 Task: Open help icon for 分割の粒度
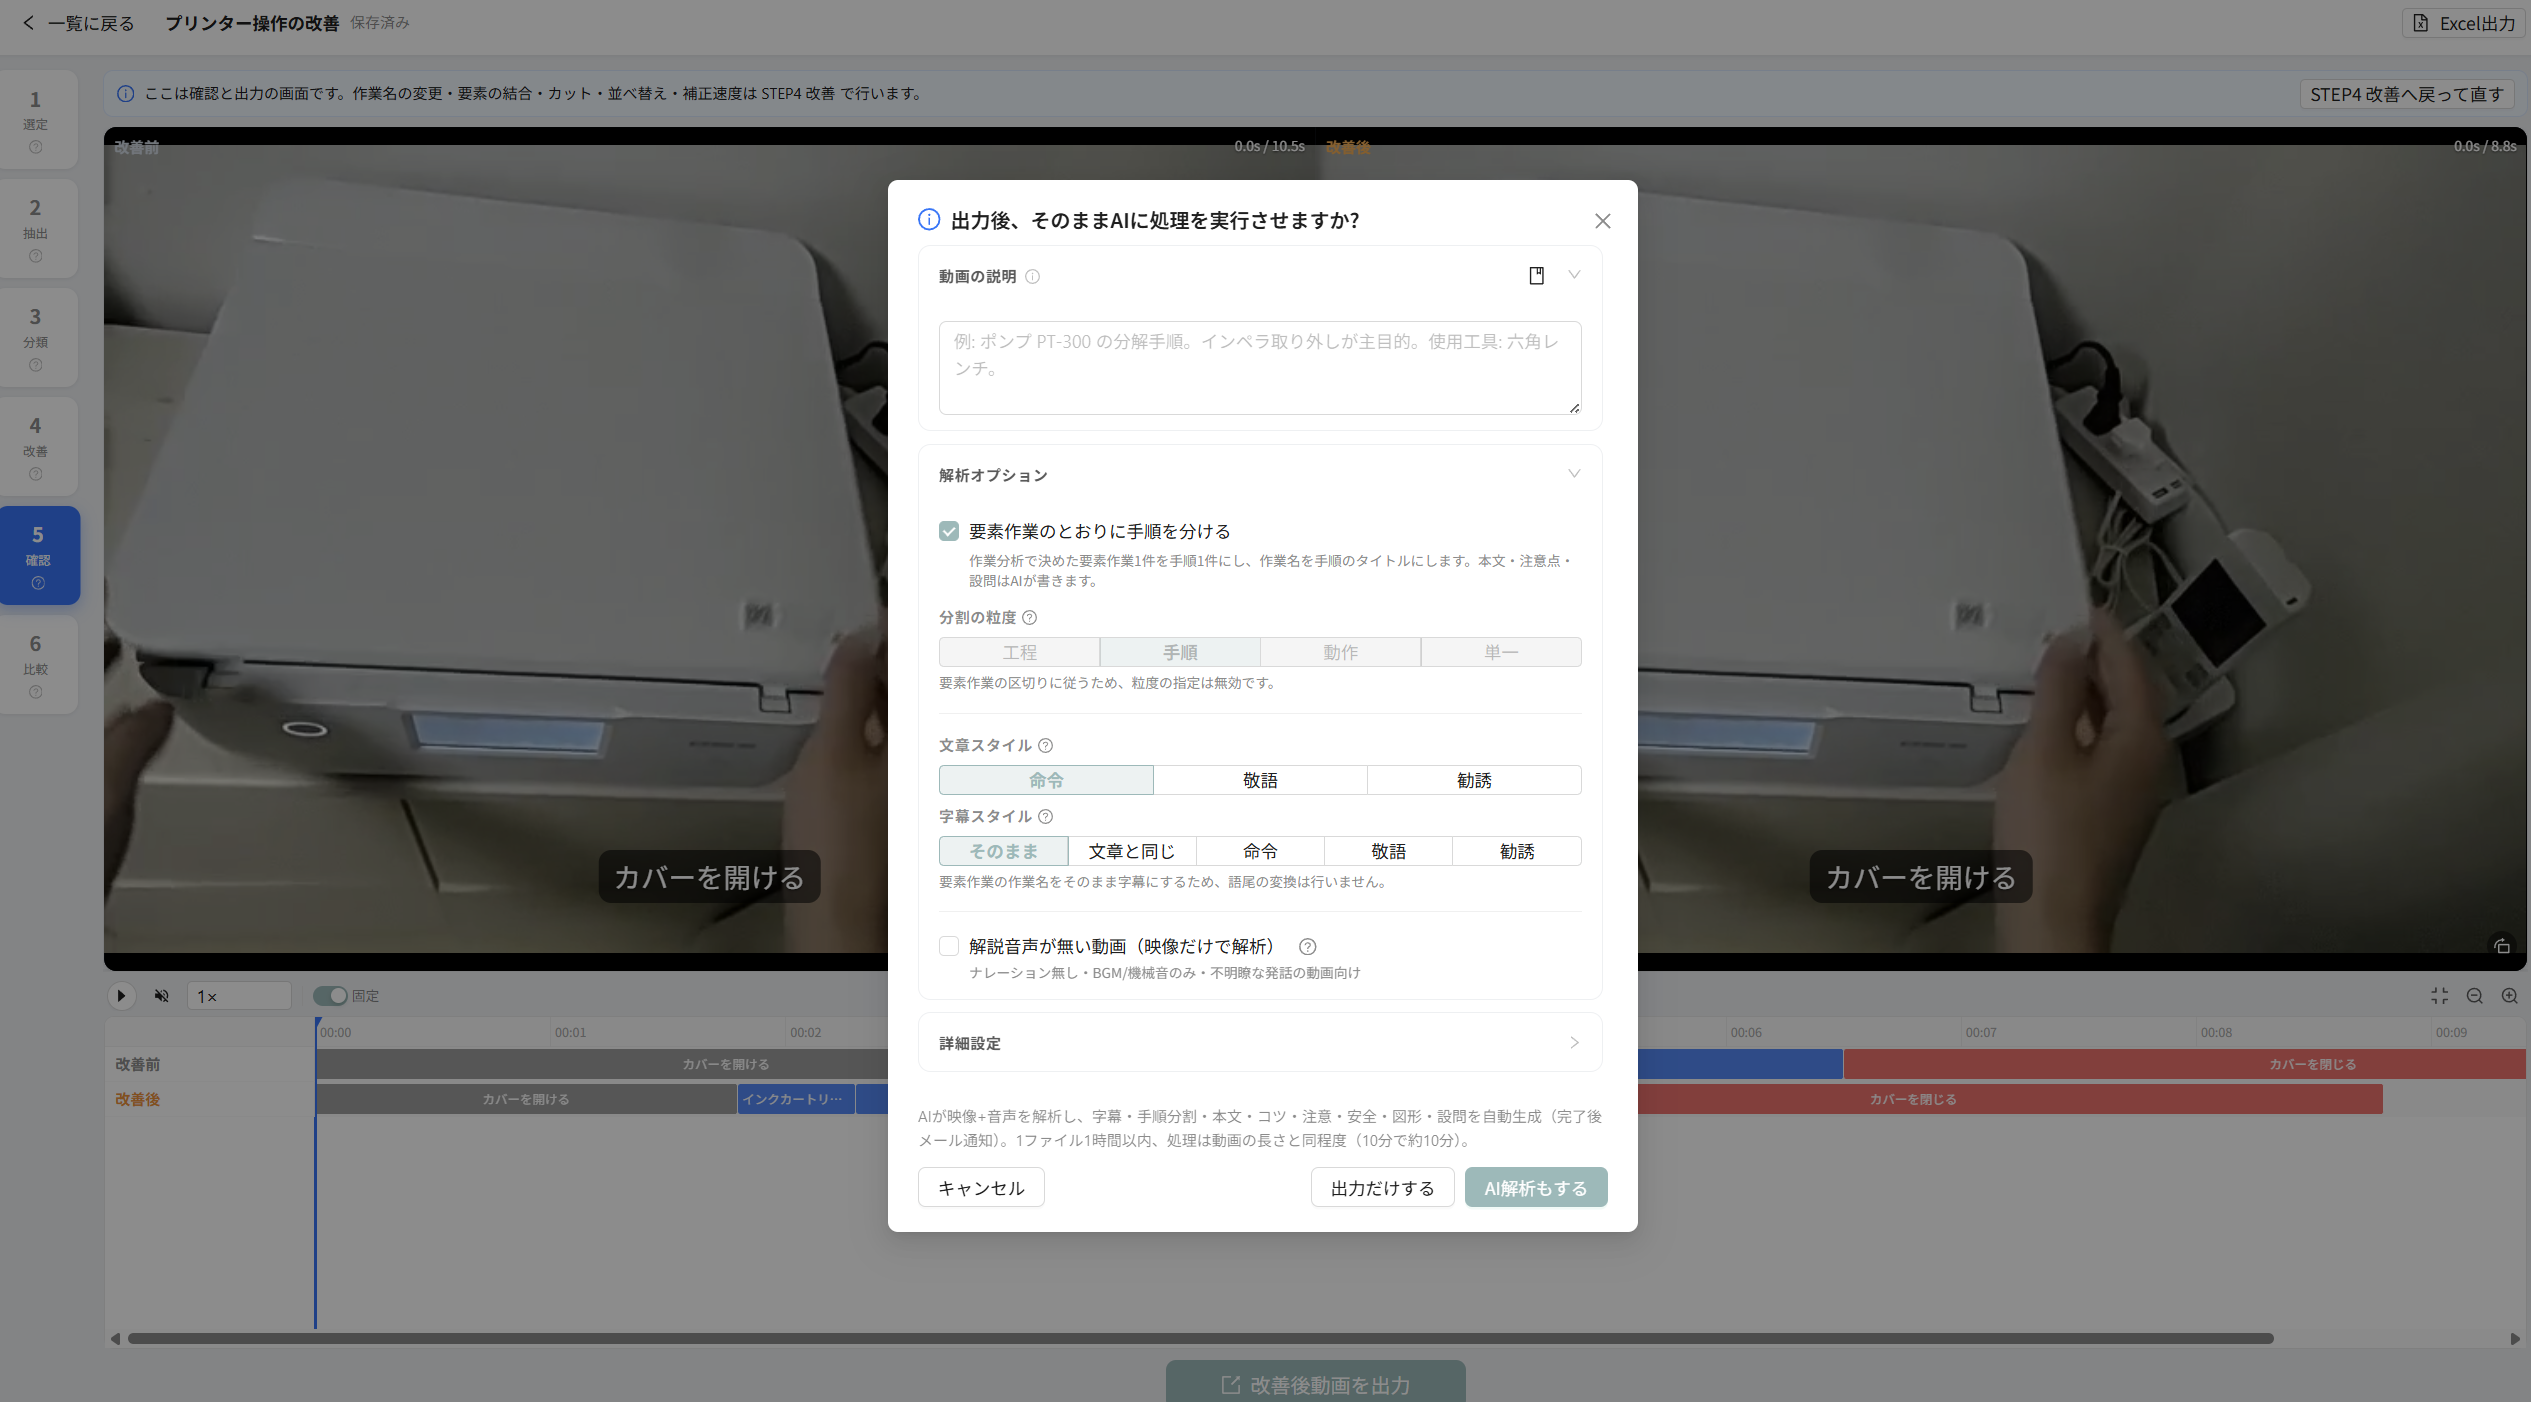(1029, 618)
